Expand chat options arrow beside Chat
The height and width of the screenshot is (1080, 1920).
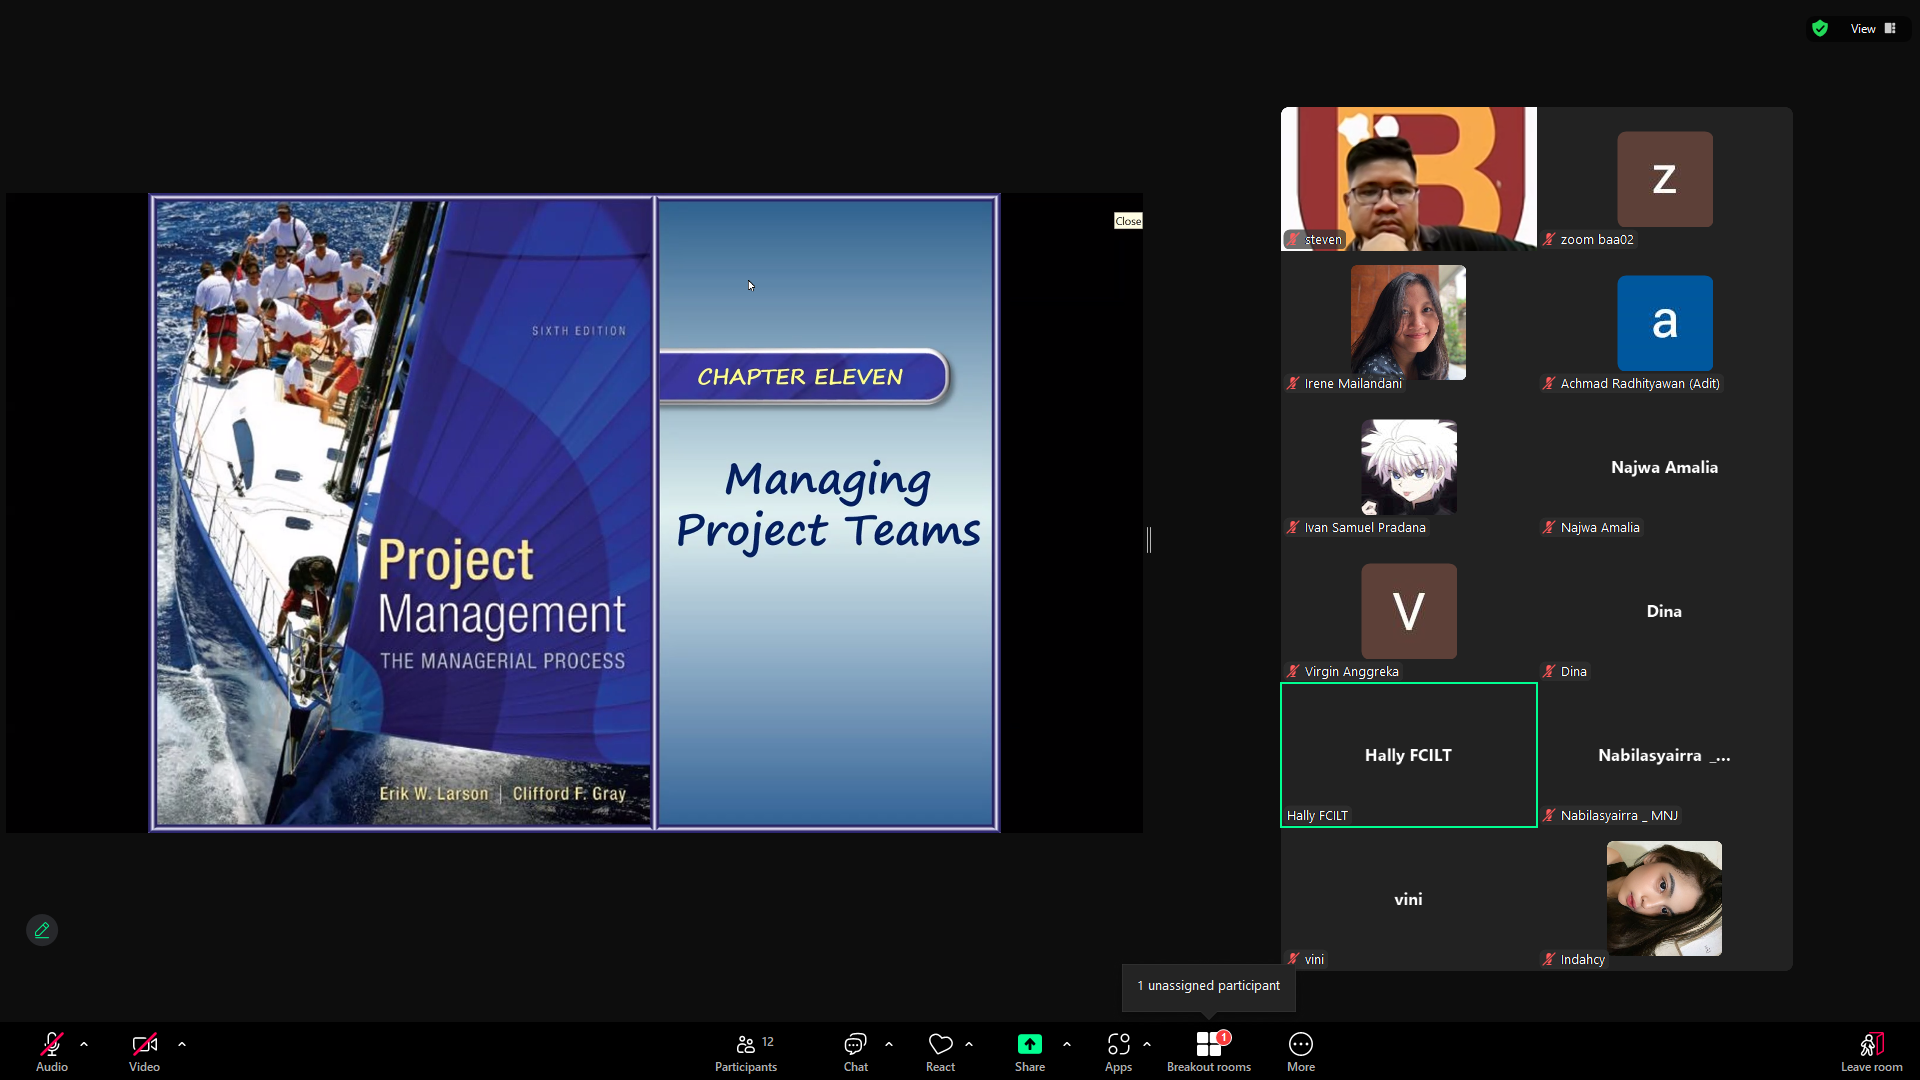pos(889,1044)
